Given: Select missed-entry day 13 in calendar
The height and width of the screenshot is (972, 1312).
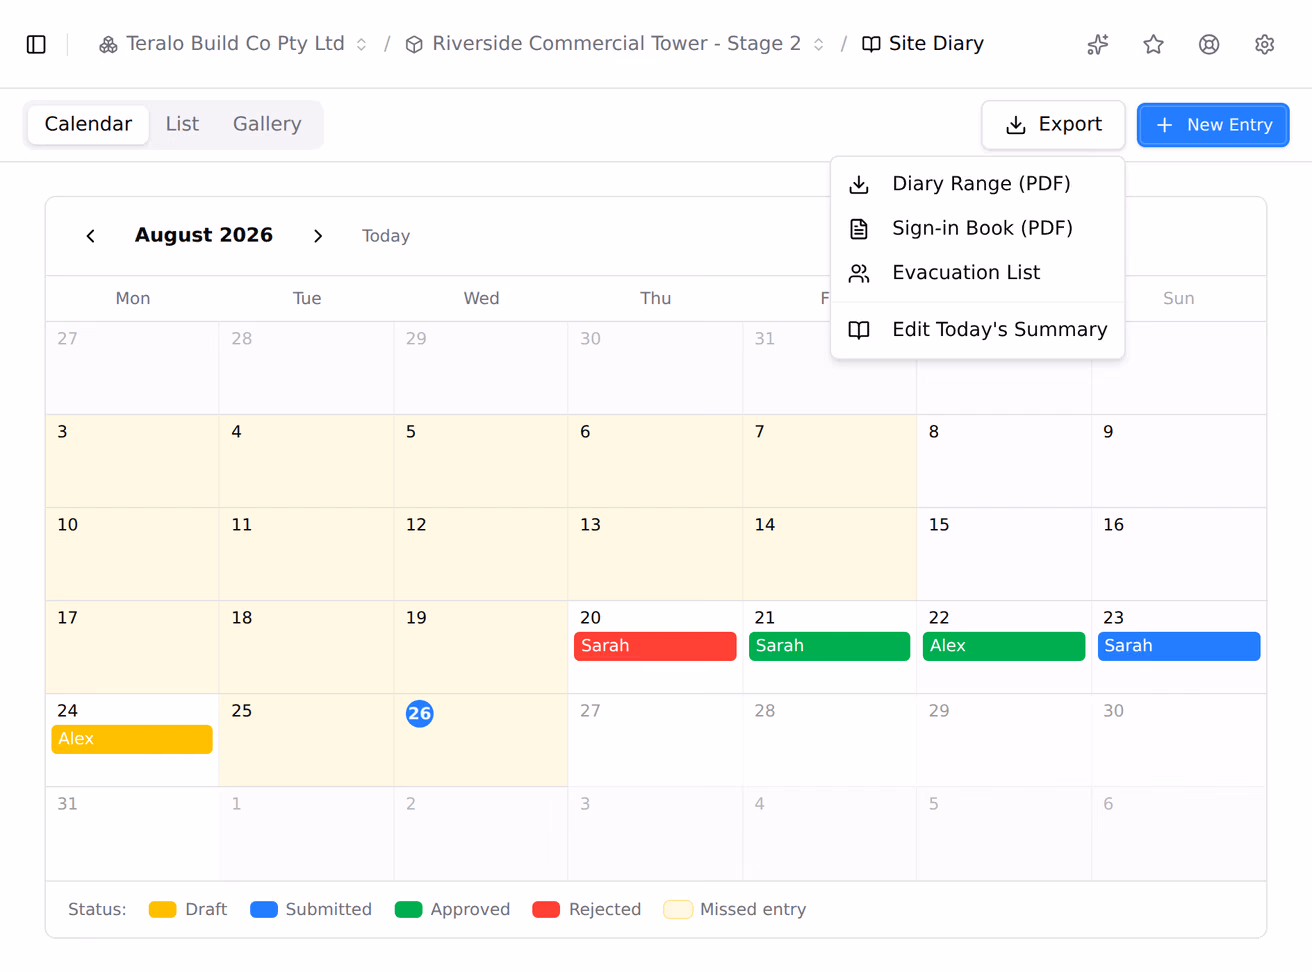Looking at the screenshot, I should click(x=655, y=554).
